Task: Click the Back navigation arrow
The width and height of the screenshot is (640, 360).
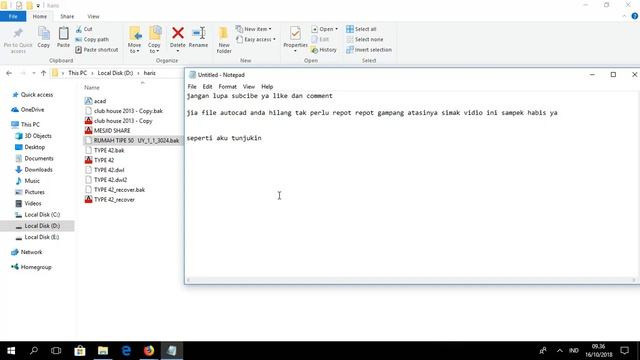Action: point(9,73)
